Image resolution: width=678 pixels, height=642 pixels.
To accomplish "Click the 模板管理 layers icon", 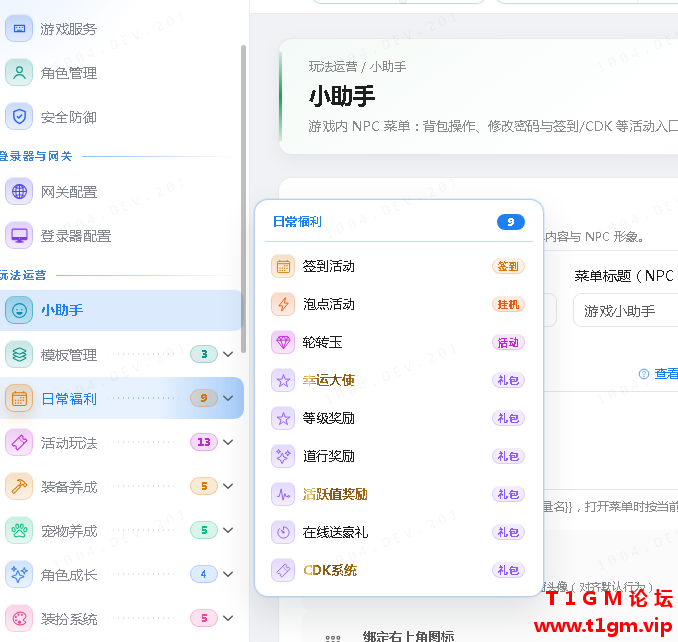I will pos(19,355).
